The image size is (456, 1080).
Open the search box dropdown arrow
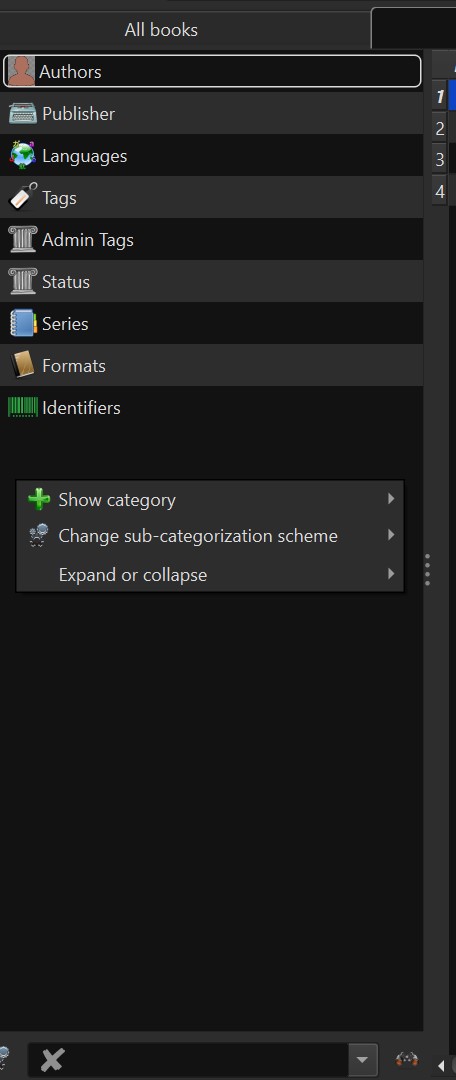(363, 1059)
